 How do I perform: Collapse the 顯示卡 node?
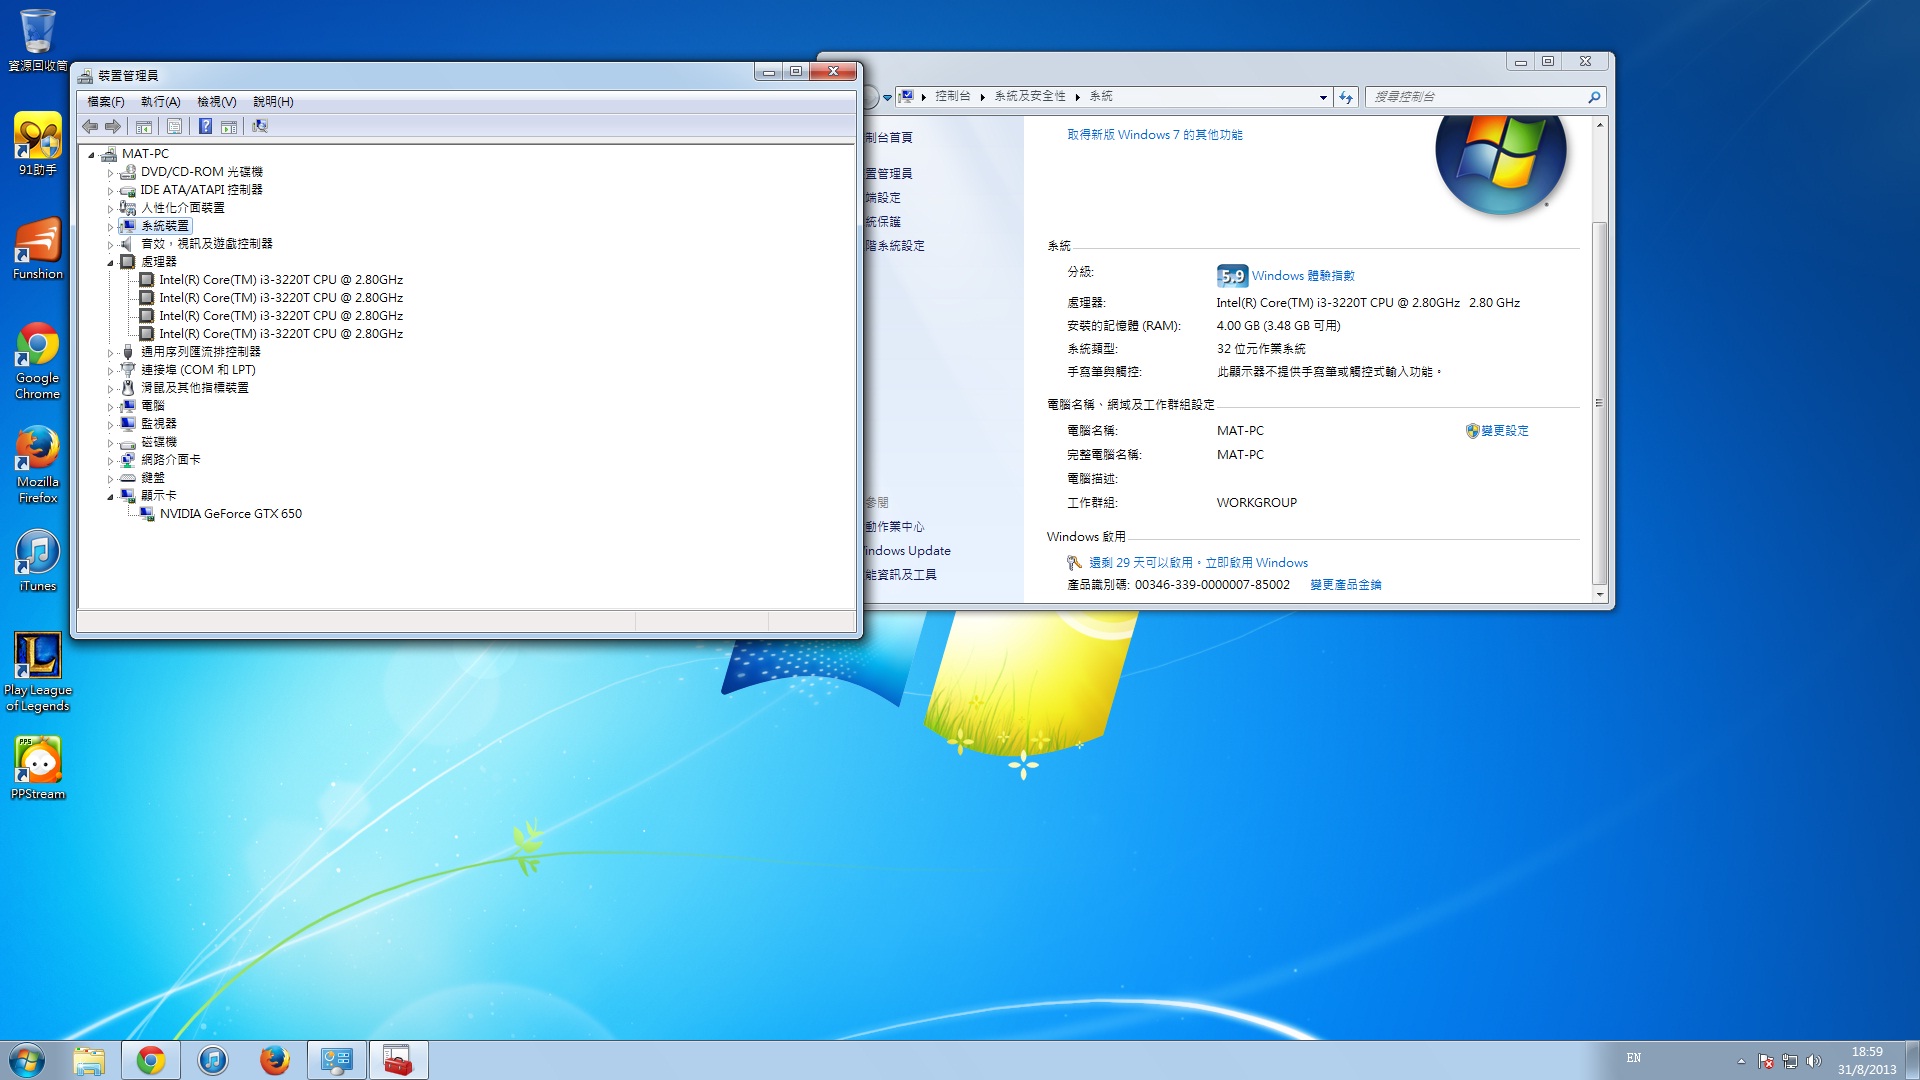point(111,496)
